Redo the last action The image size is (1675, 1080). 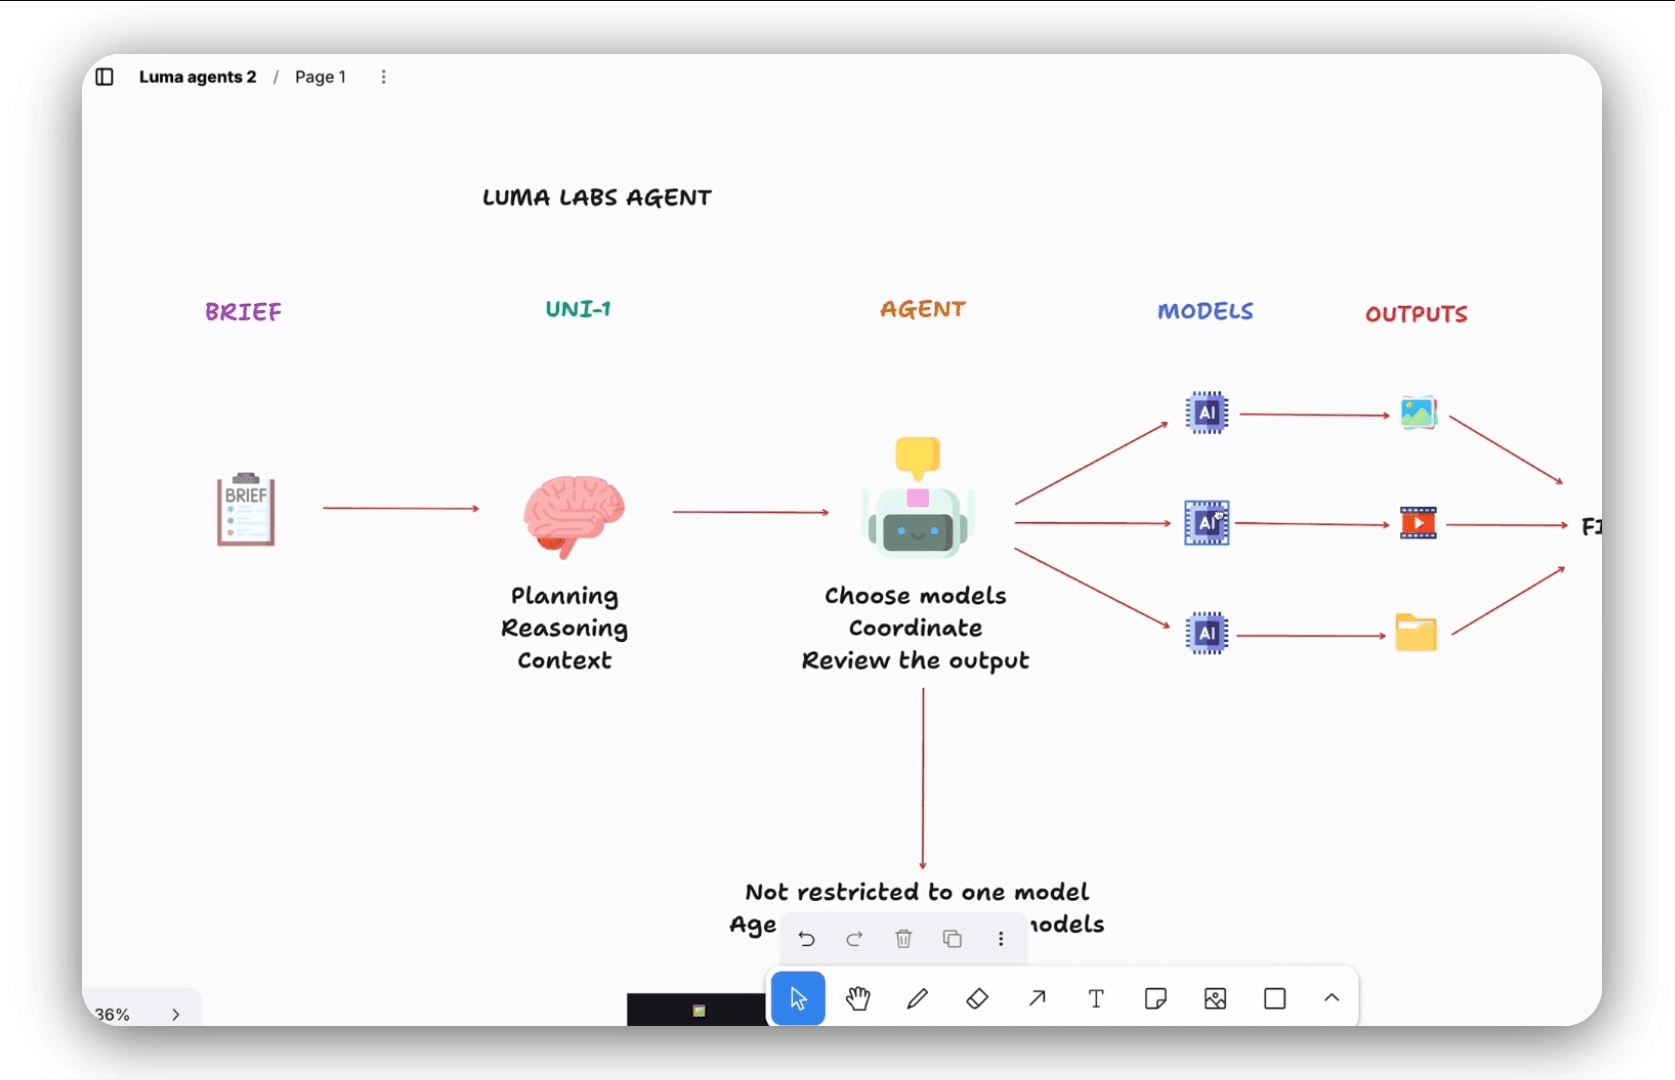pyautogui.click(x=855, y=939)
